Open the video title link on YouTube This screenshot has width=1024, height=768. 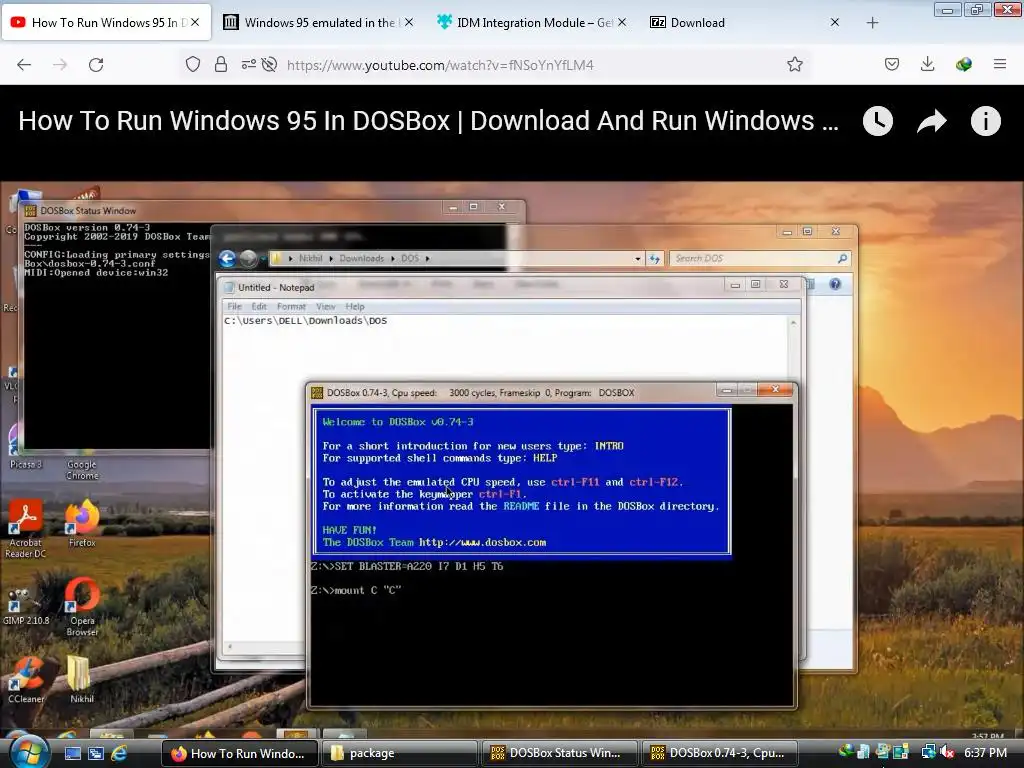428,121
